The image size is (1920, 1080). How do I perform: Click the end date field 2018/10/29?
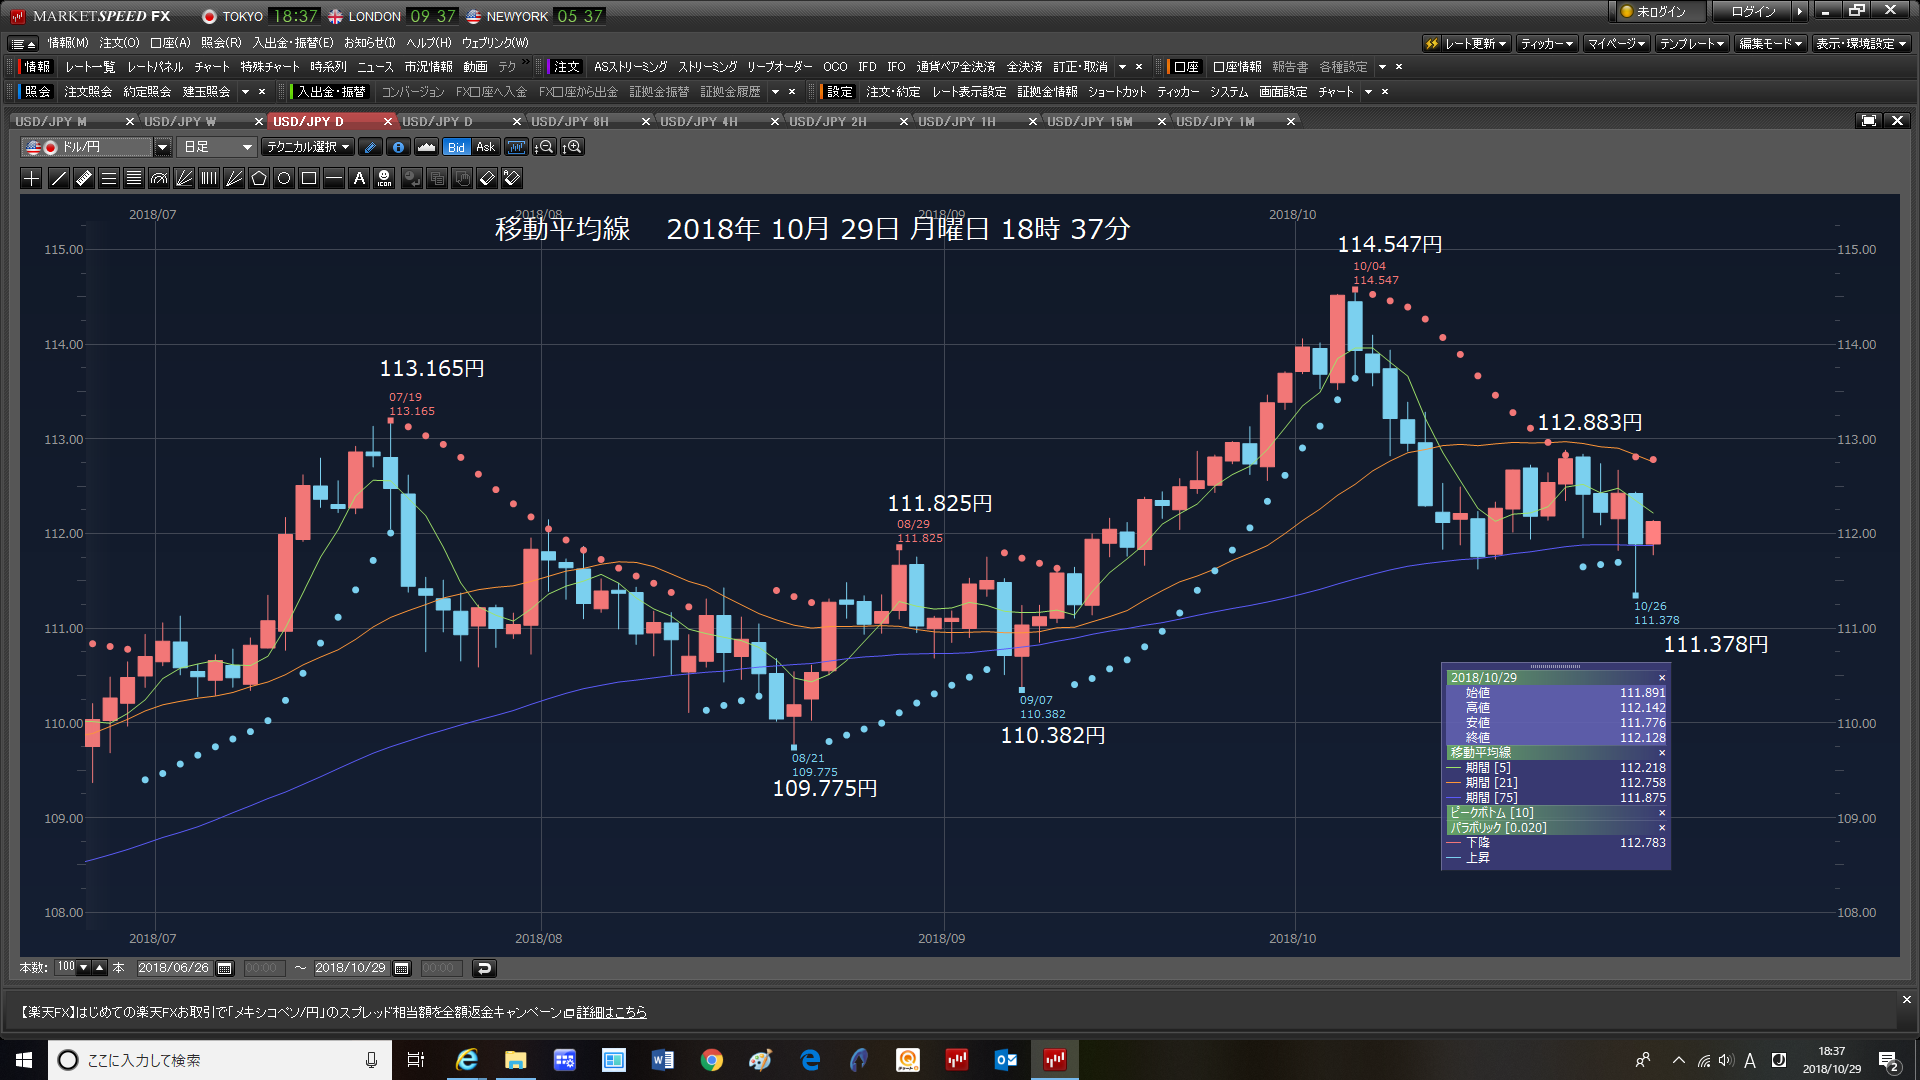click(350, 968)
